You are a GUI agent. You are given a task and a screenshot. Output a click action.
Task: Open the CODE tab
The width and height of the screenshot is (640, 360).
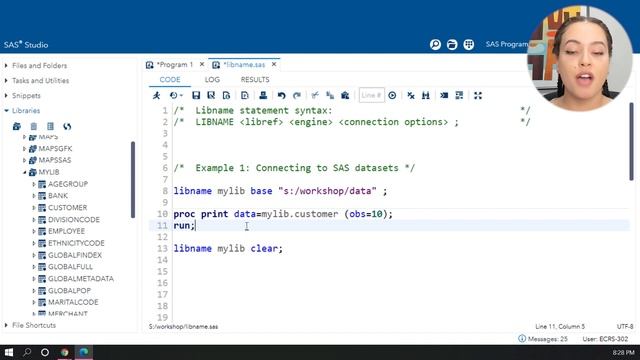[x=170, y=80]
